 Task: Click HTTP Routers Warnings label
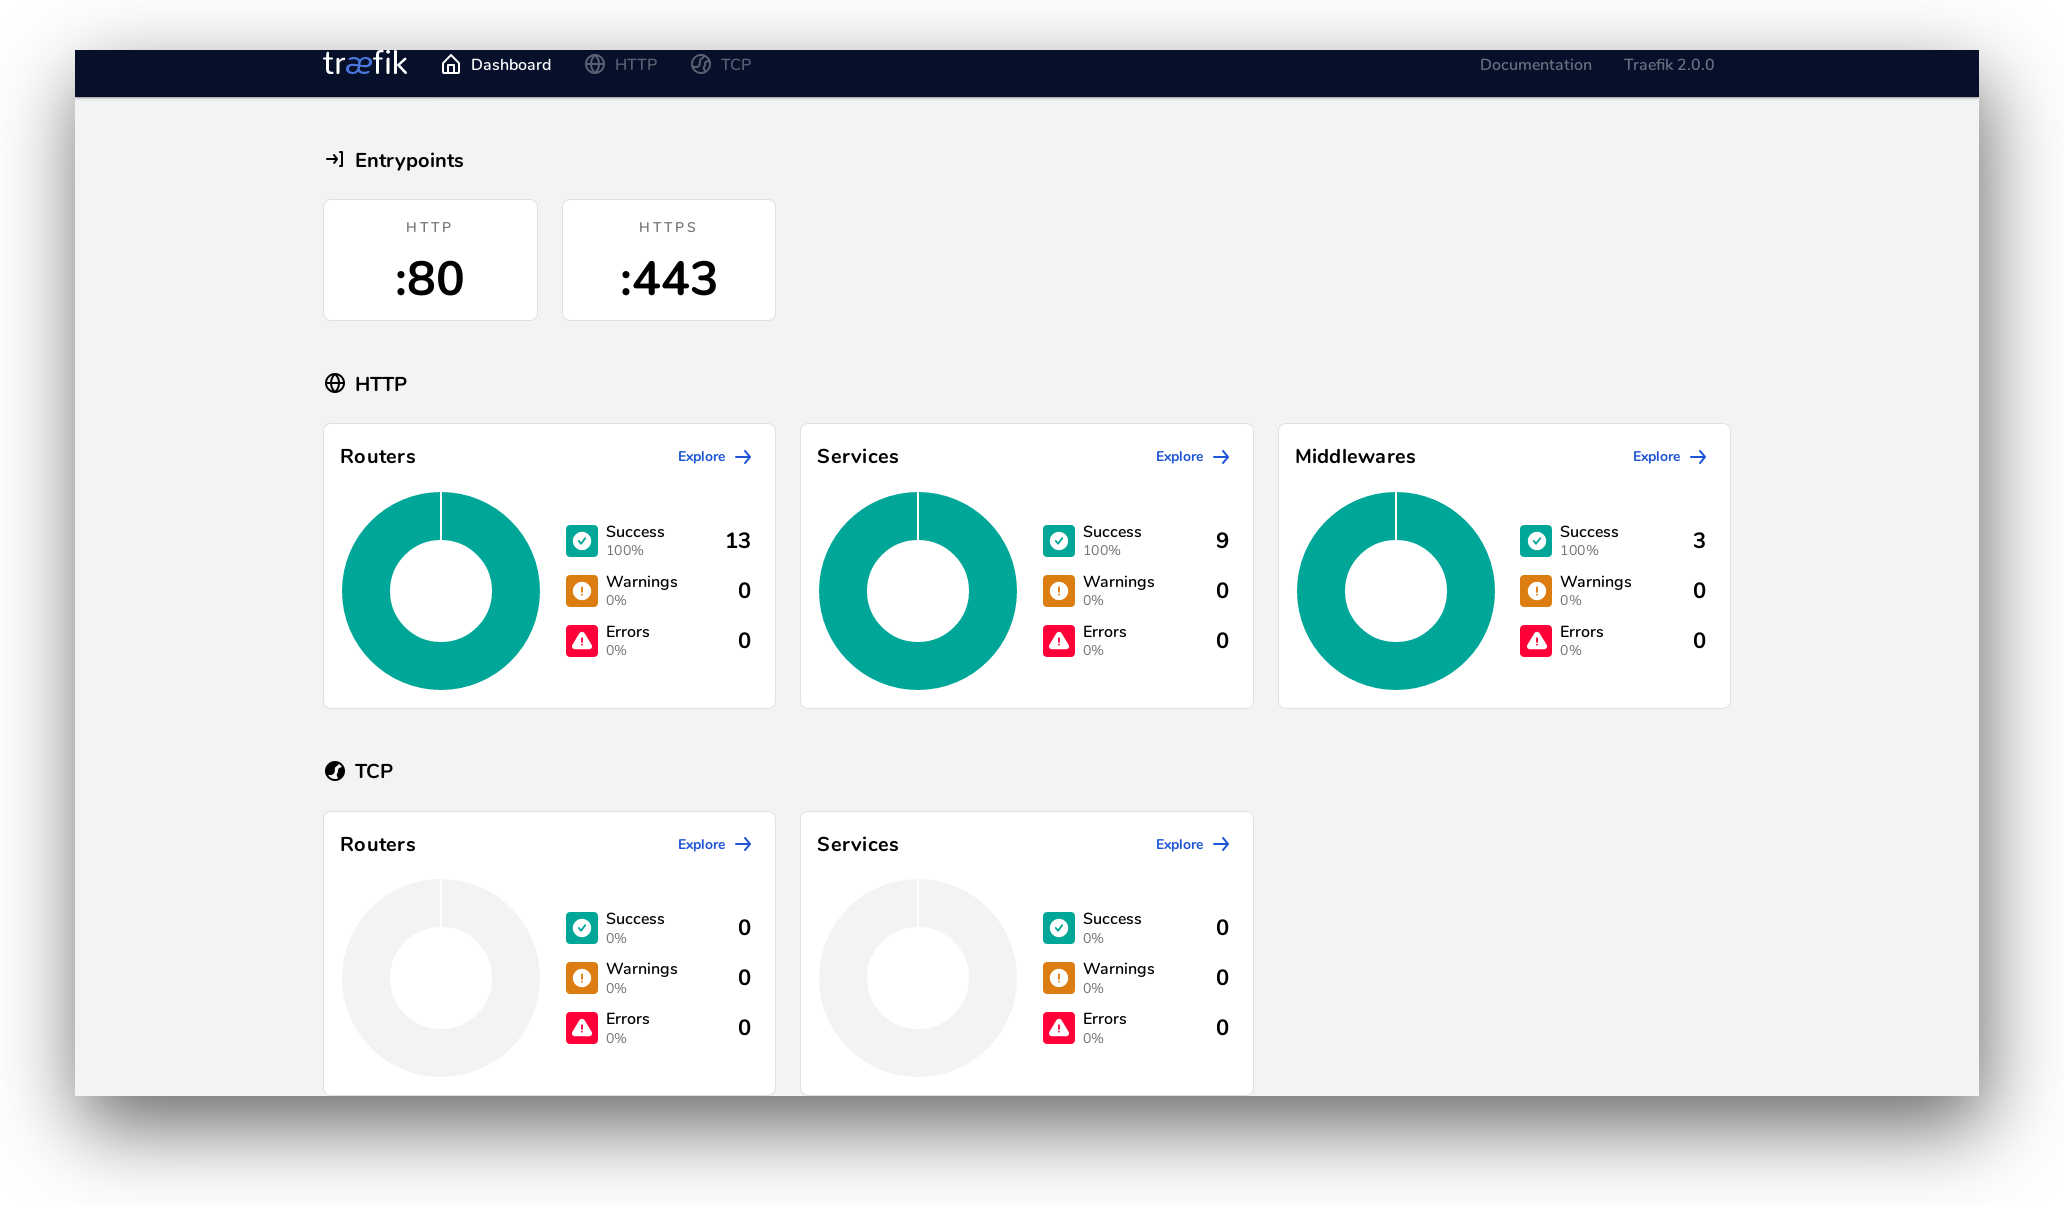click(x=642, y=582)
